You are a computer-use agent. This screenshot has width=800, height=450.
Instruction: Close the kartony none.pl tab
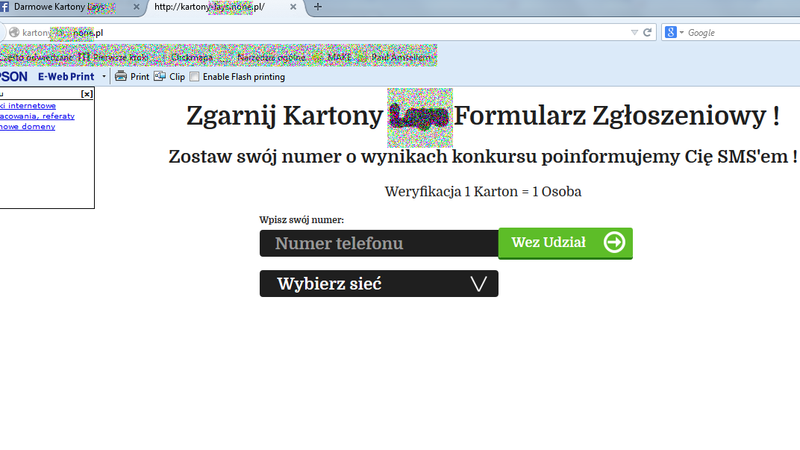pyautogui.click(x=293, y=7)
